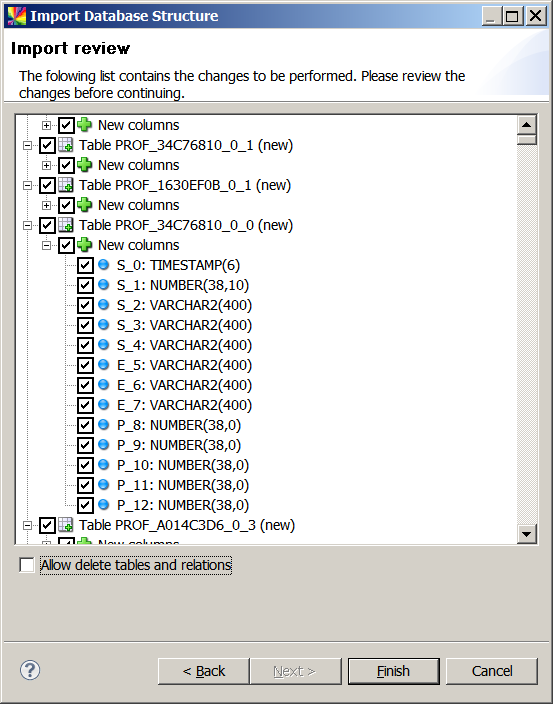Click scrollbar up arrow in changes list
Screen dimensions: 553x704
pyautogui.click(x=527, y=125)
